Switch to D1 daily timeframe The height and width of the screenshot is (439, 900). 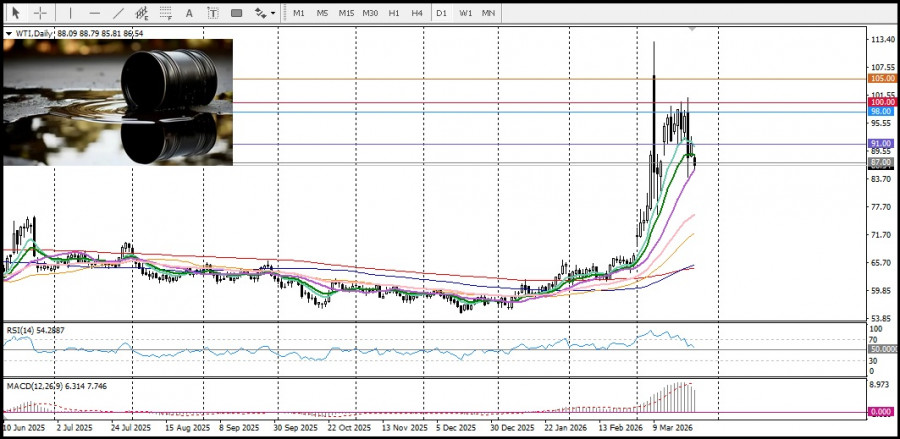[x=442, y=13]
